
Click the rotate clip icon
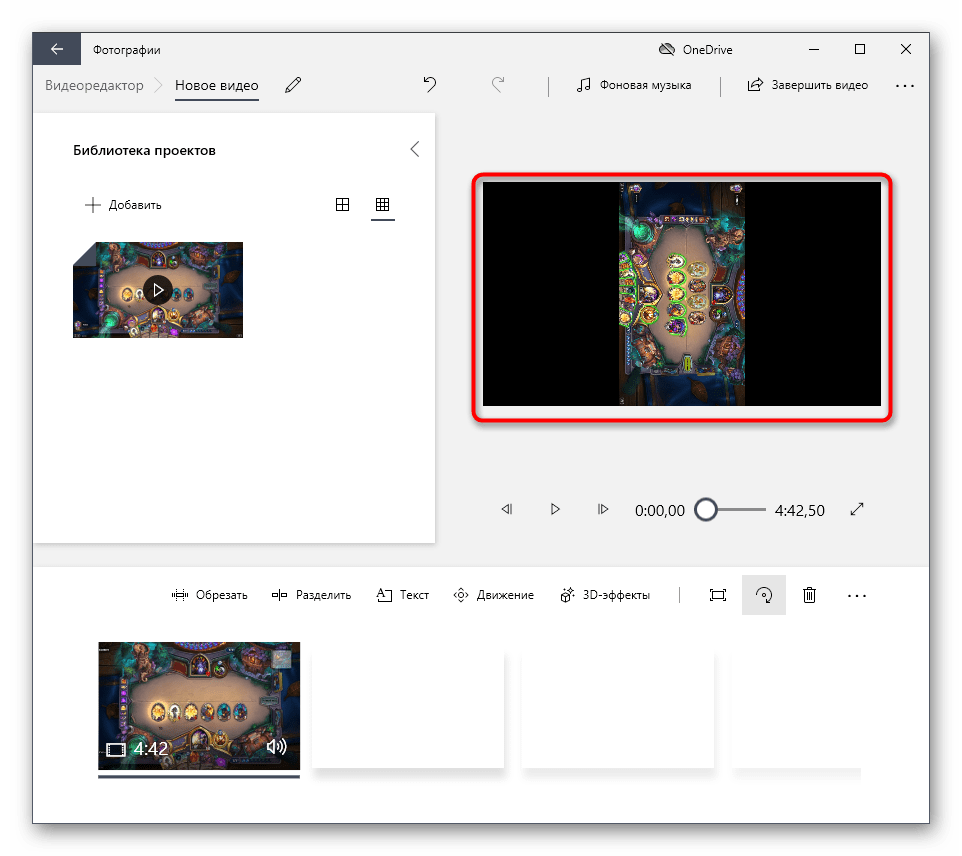coord(763,595)
